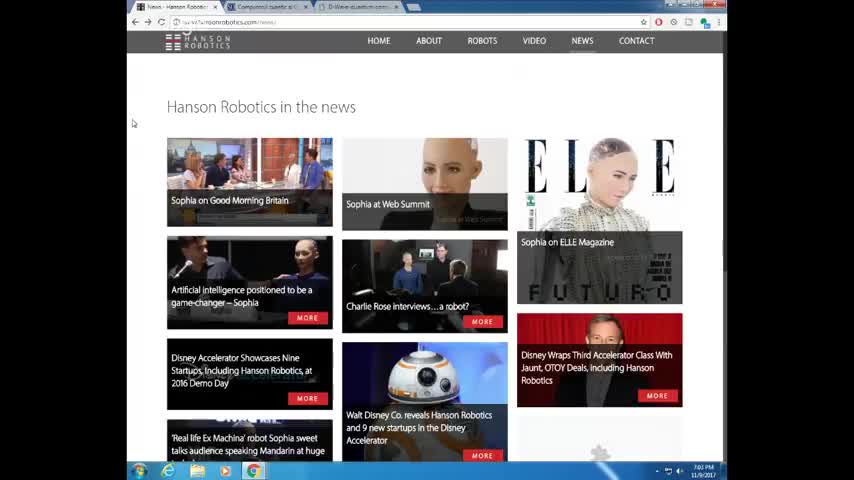Screen dimensions: 854x480
Task: Click the Disney Wraps Third Accelerator headline
Action: click(596, 368)
